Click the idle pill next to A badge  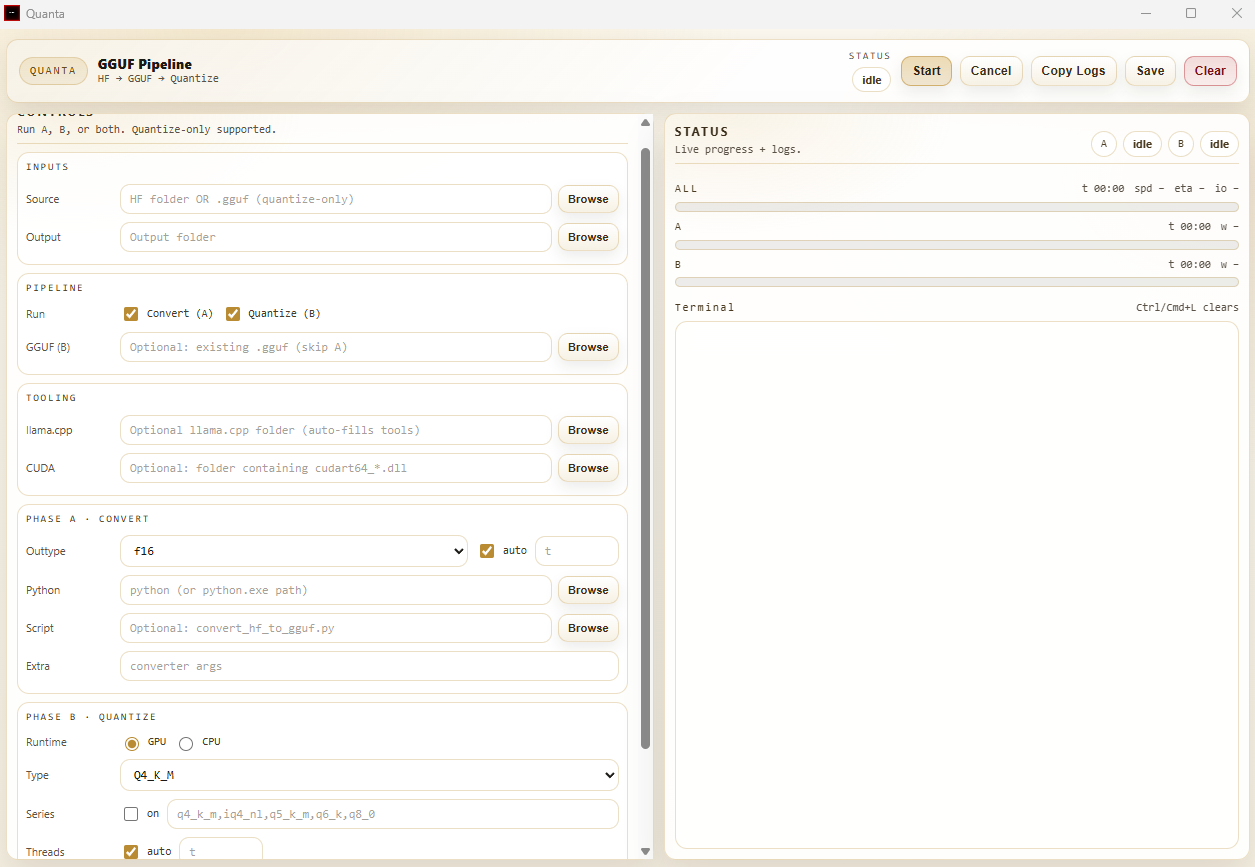pos(1142,144)
